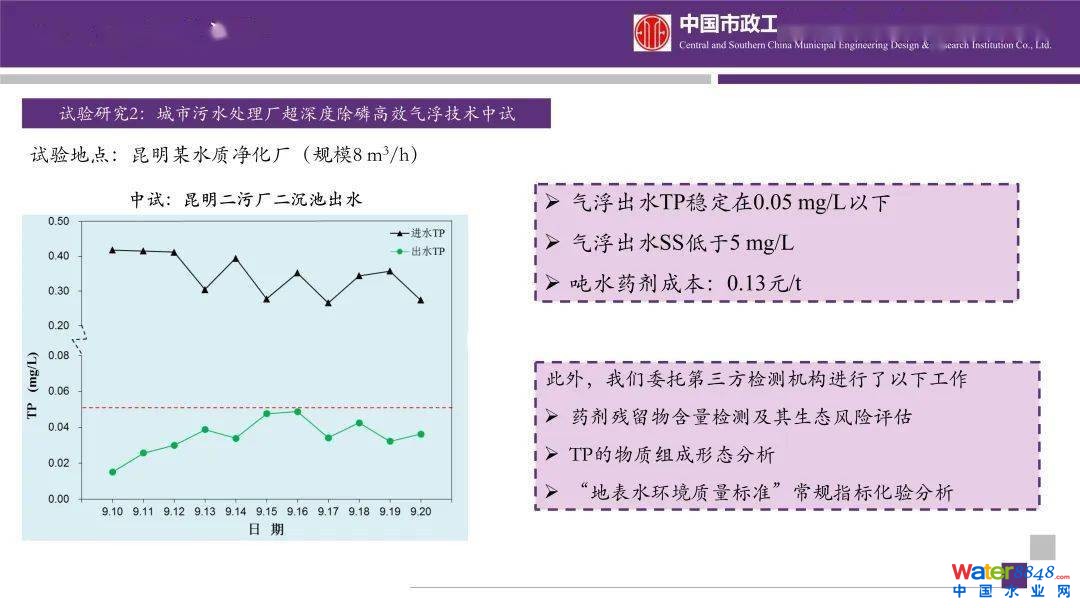1080x608 pixels.
Task: Click the y-axis break symbol on chart
Action: [83, 340]
